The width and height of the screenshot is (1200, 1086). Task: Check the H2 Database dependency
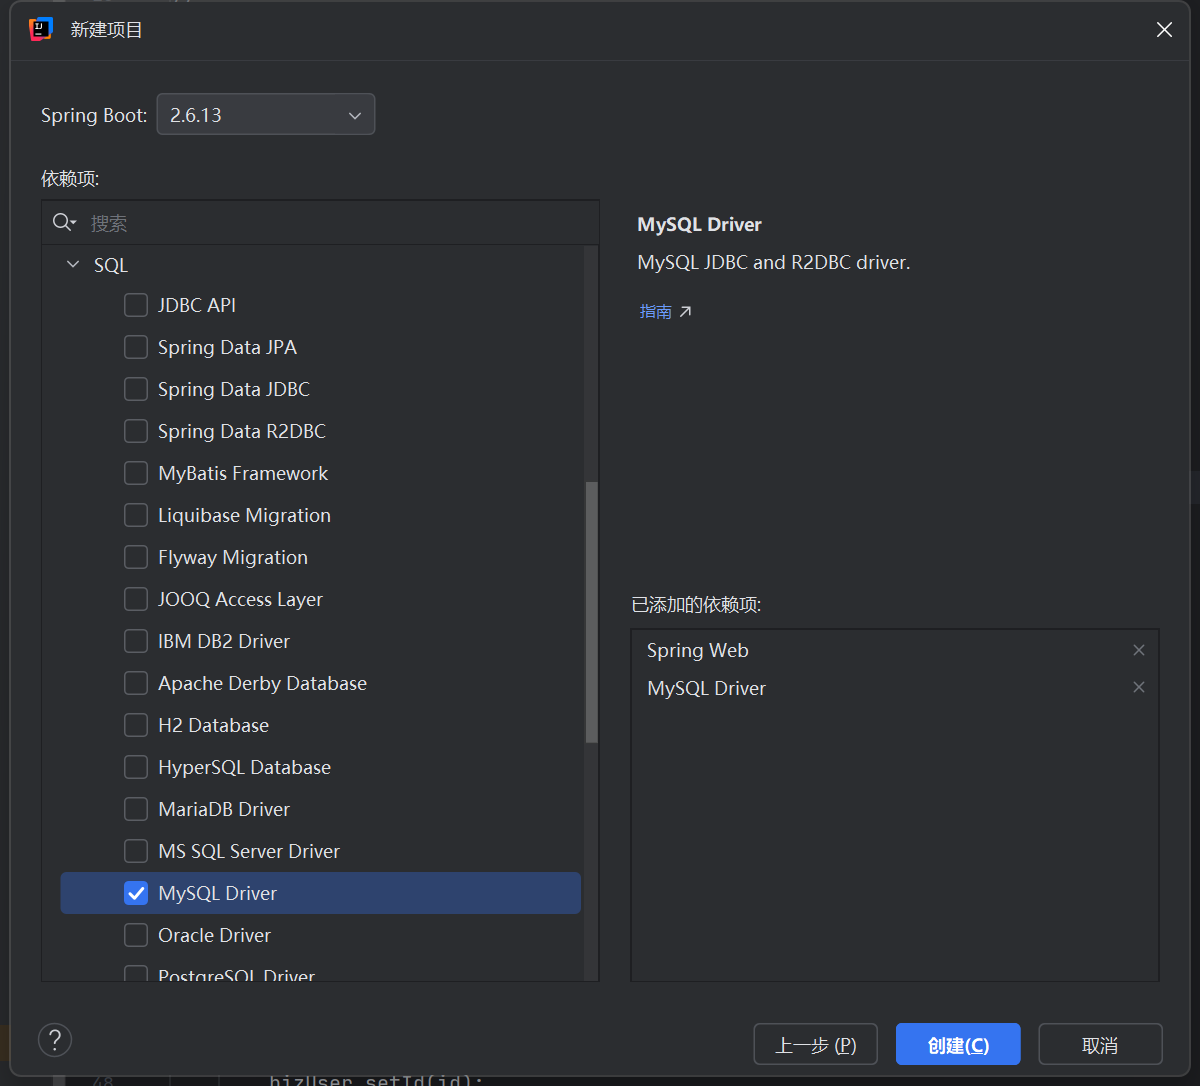pos(136,725)
